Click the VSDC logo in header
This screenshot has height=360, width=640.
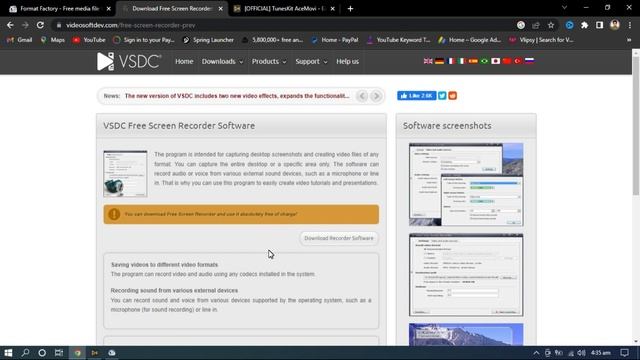point(129,61)
